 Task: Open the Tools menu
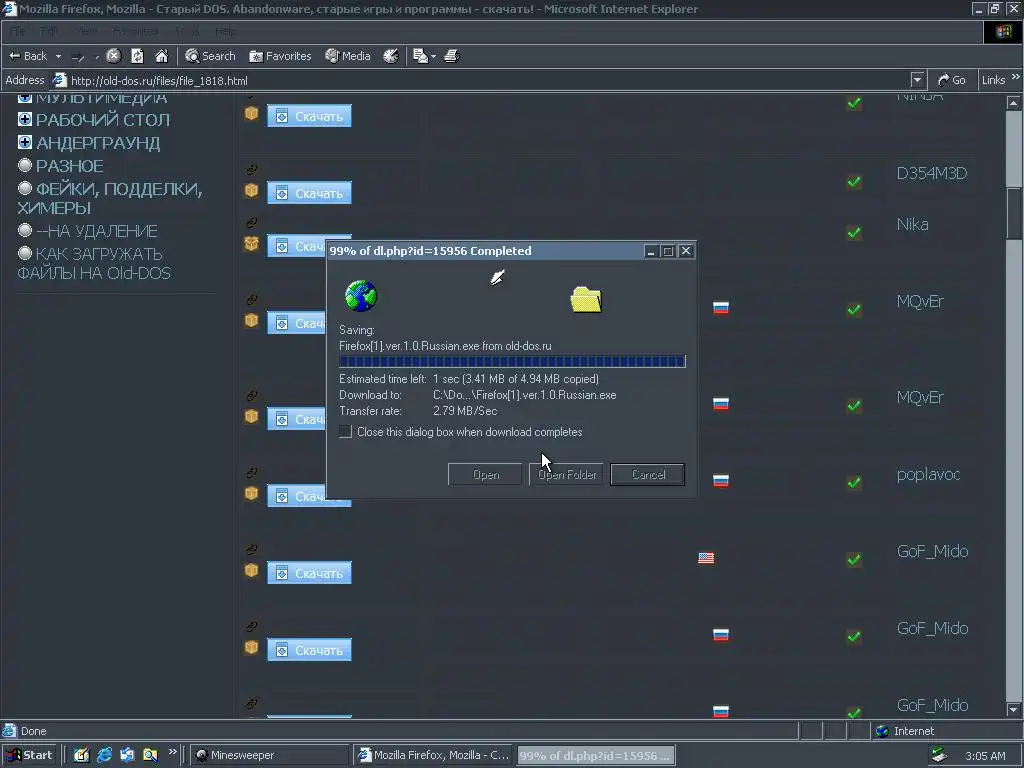click(x=187, y=31)
